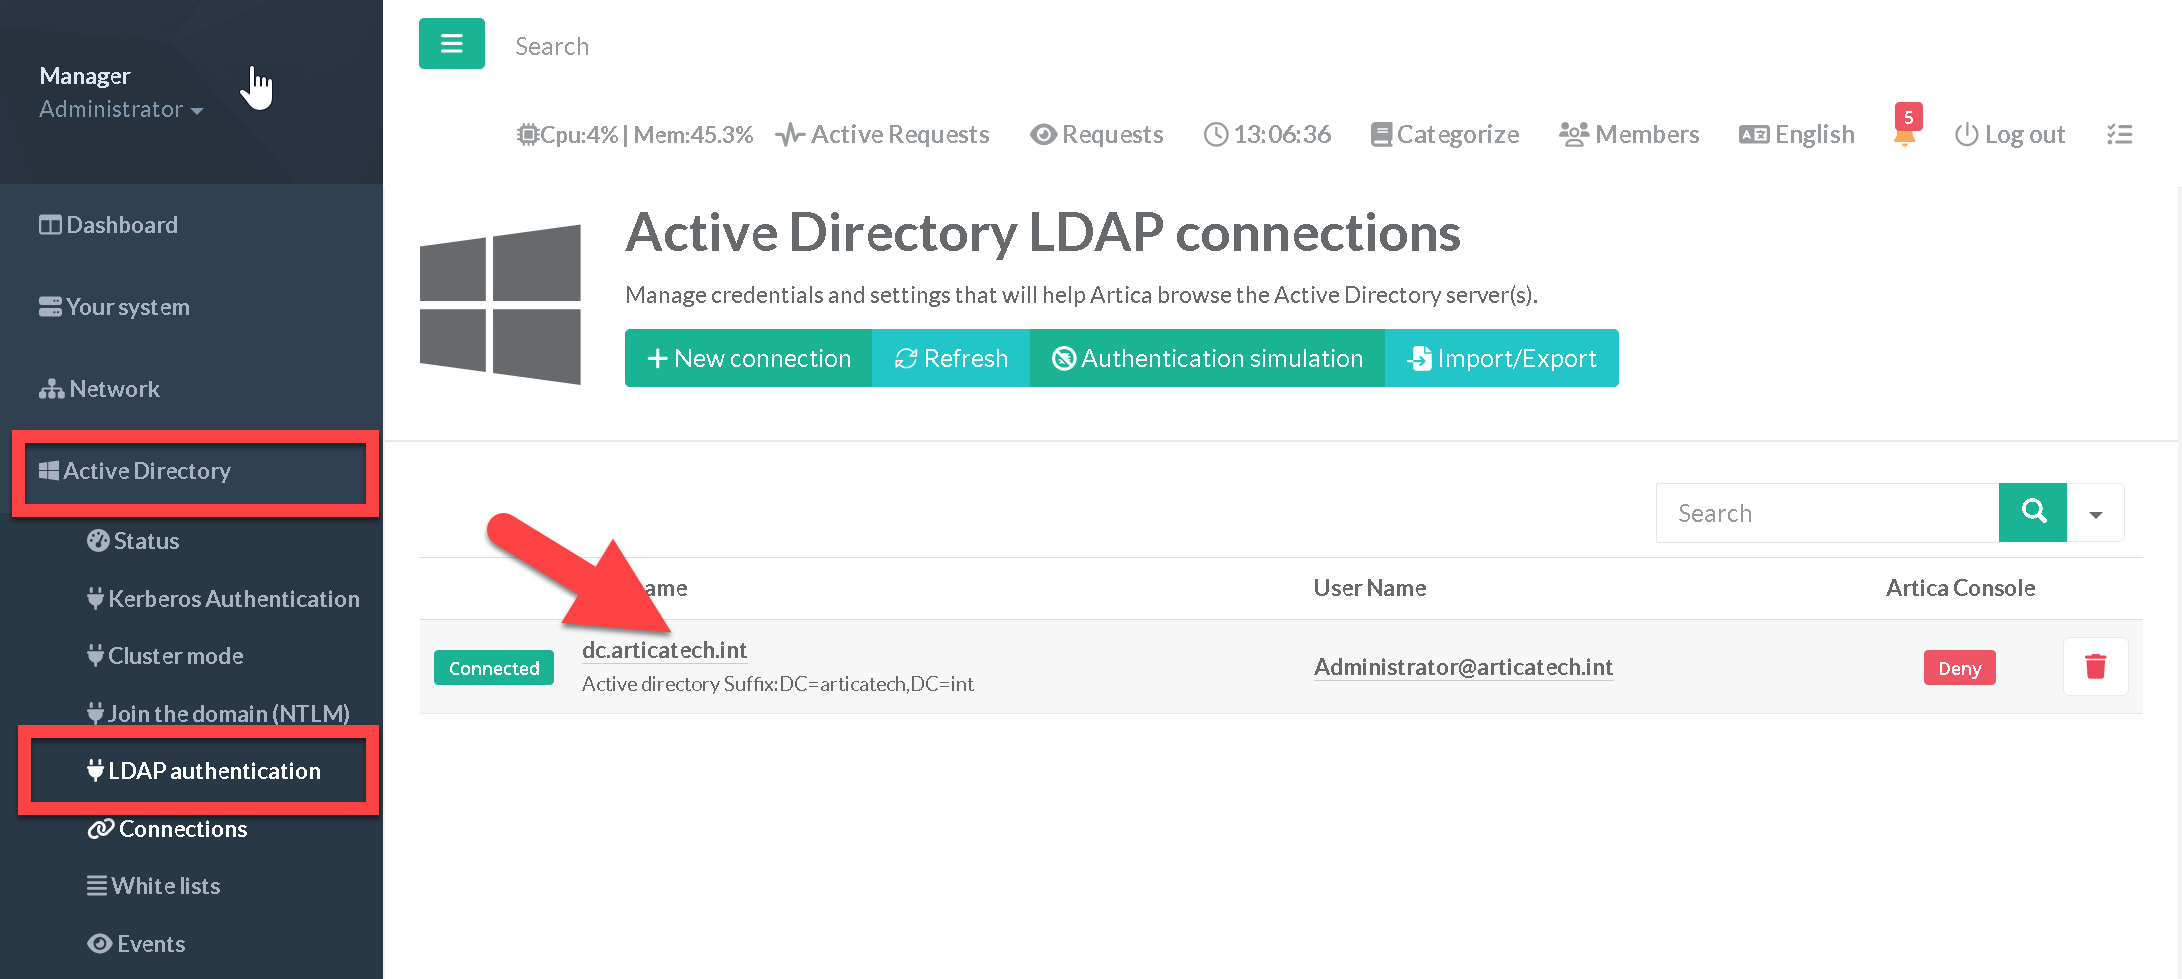The height and width of the screenshot is (979, 2182).
Task: Open the notifications bell with badge 5
Action: click(1905, 130)
